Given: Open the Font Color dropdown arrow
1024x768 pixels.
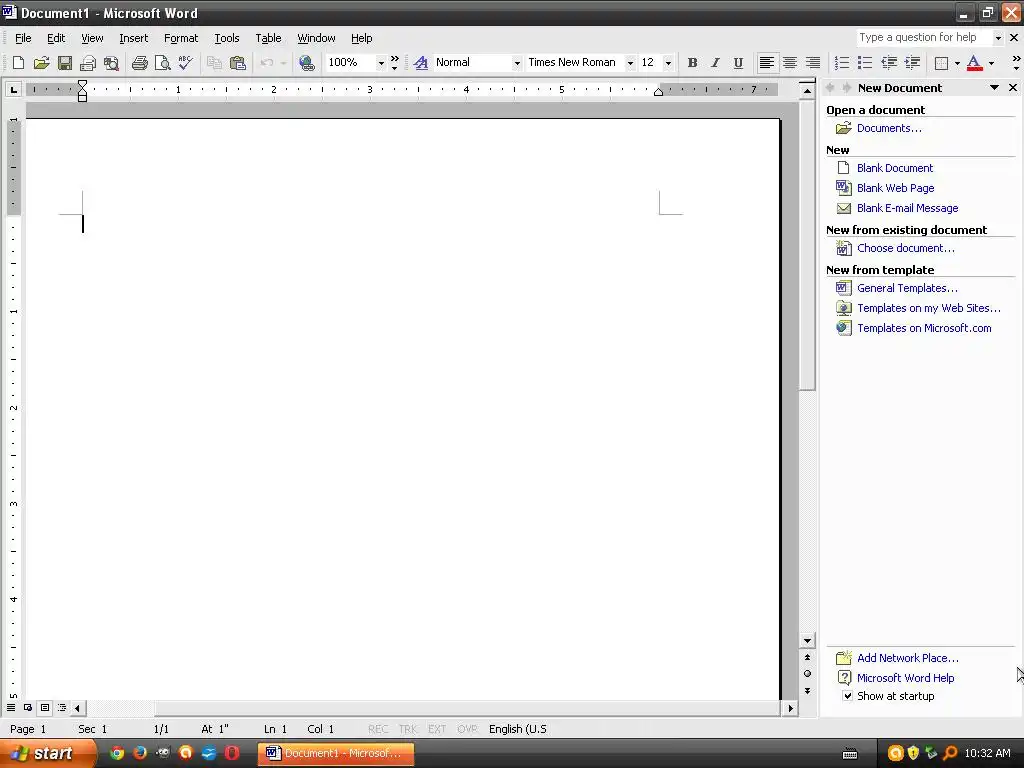Looking at the screenshot, I should click(x=991, y=63).
